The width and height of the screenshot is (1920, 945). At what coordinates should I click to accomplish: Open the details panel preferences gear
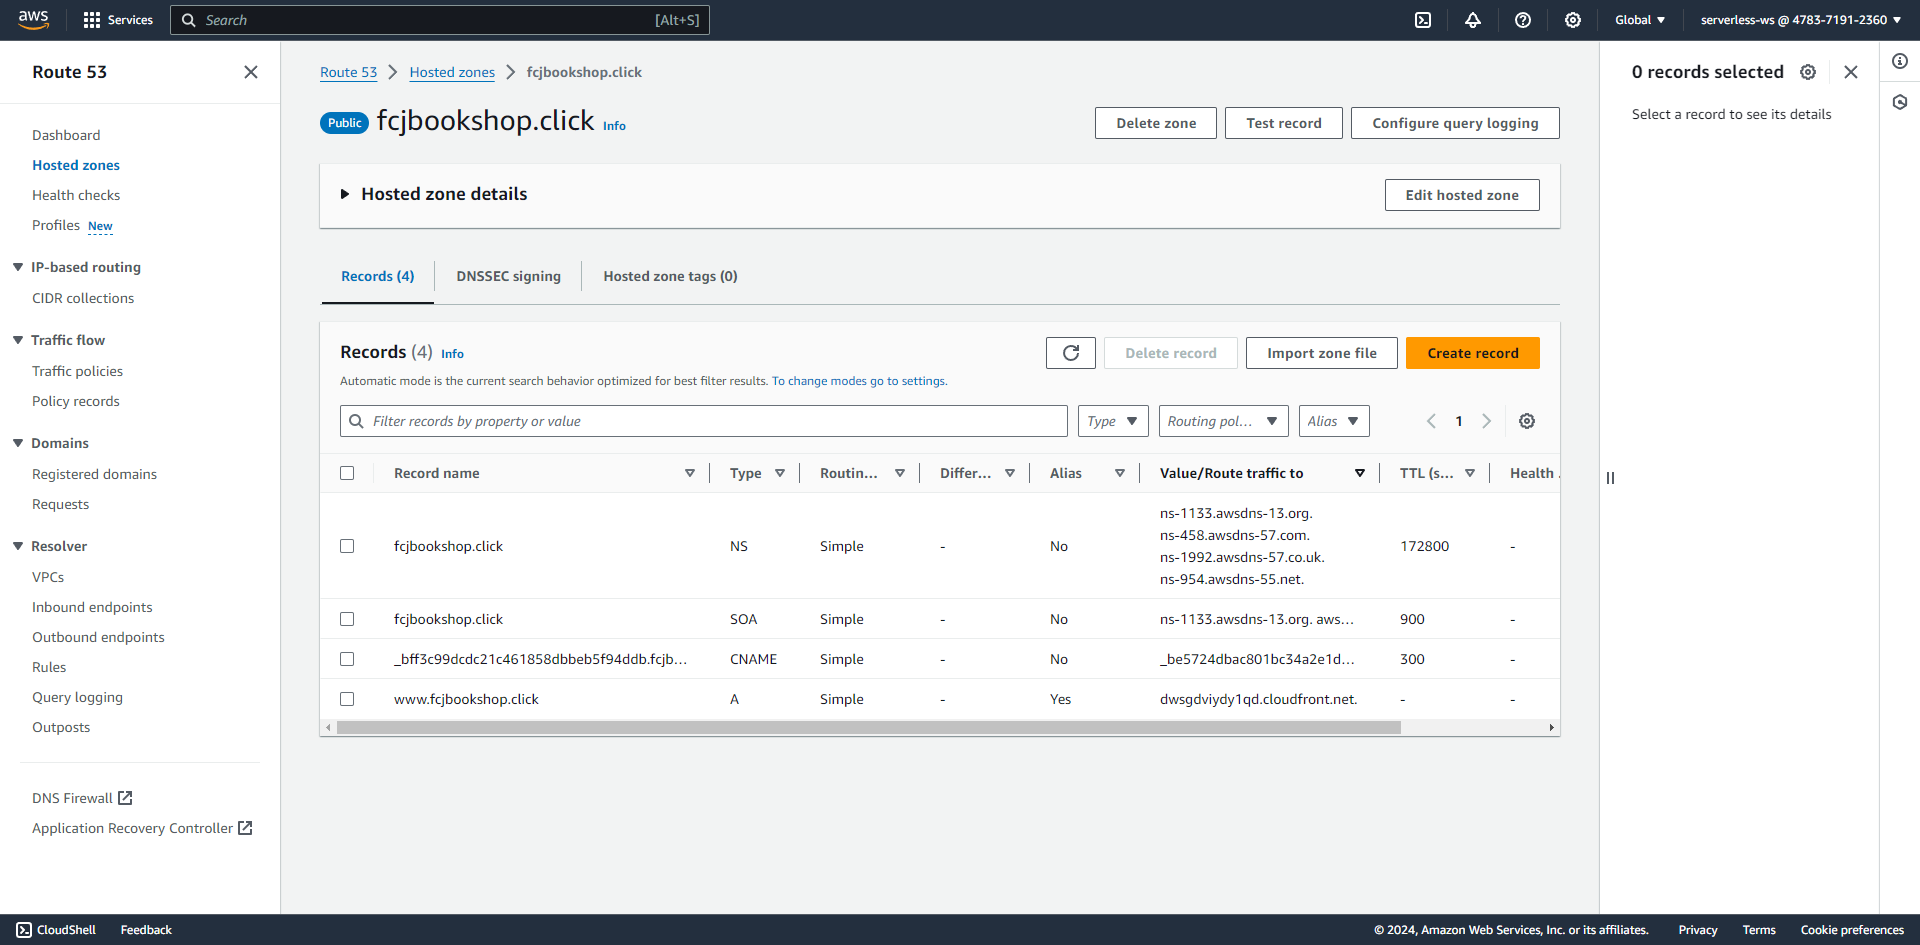click(1808, 72)
